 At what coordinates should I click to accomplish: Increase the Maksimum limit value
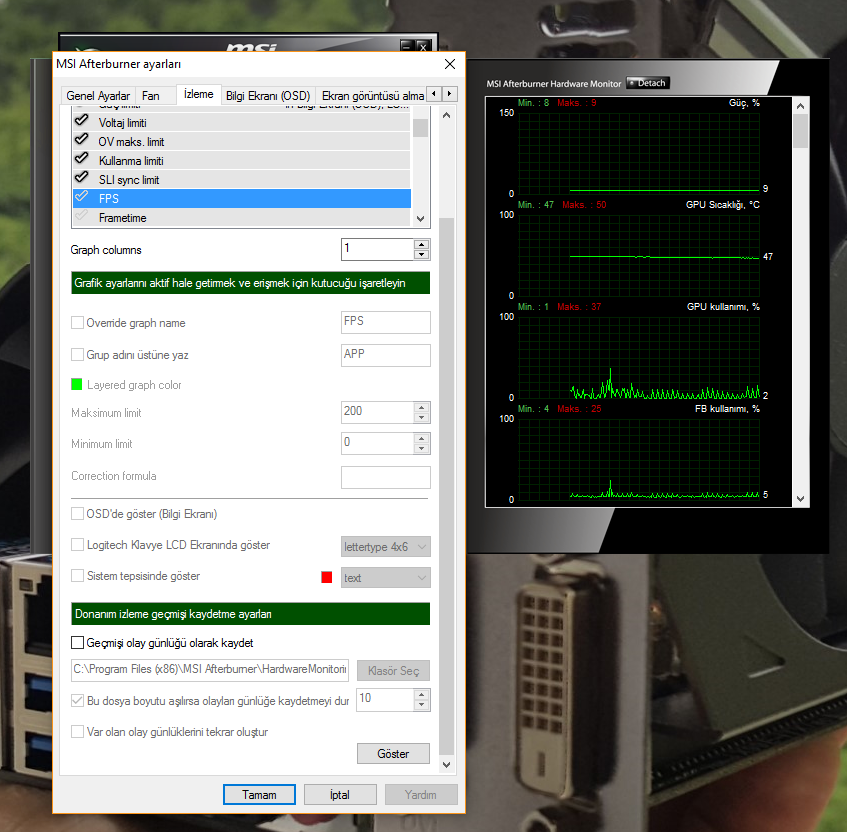[422, 407]
